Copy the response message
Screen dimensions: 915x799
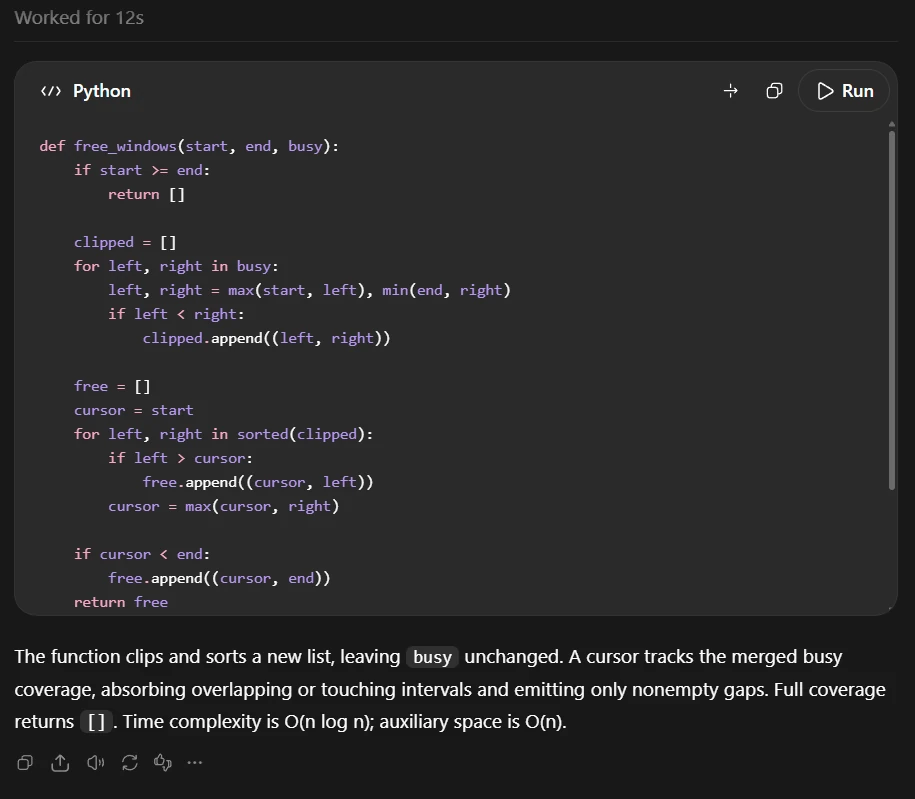tap(25, 763)
